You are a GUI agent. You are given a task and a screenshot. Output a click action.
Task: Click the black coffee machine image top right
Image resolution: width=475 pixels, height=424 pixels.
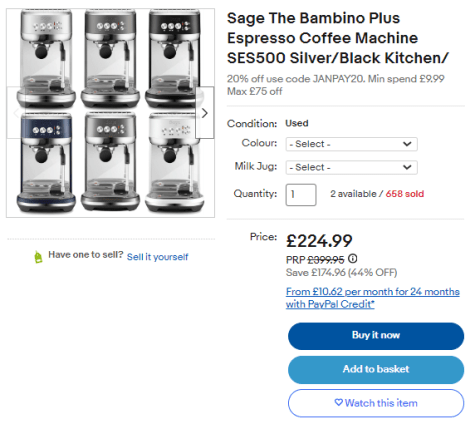click(x=173, y=59)
